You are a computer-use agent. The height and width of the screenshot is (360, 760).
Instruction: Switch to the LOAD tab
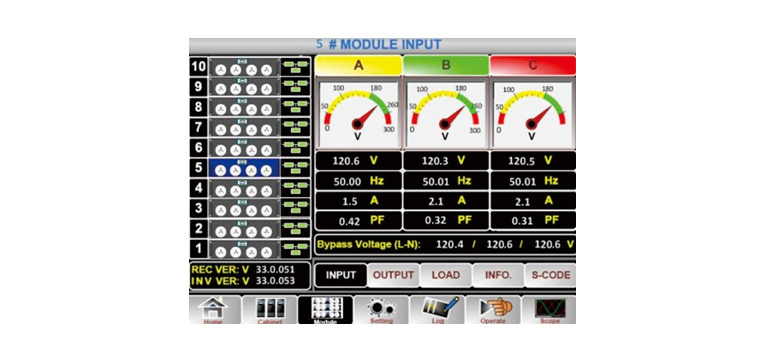click(x=445, y=275)
